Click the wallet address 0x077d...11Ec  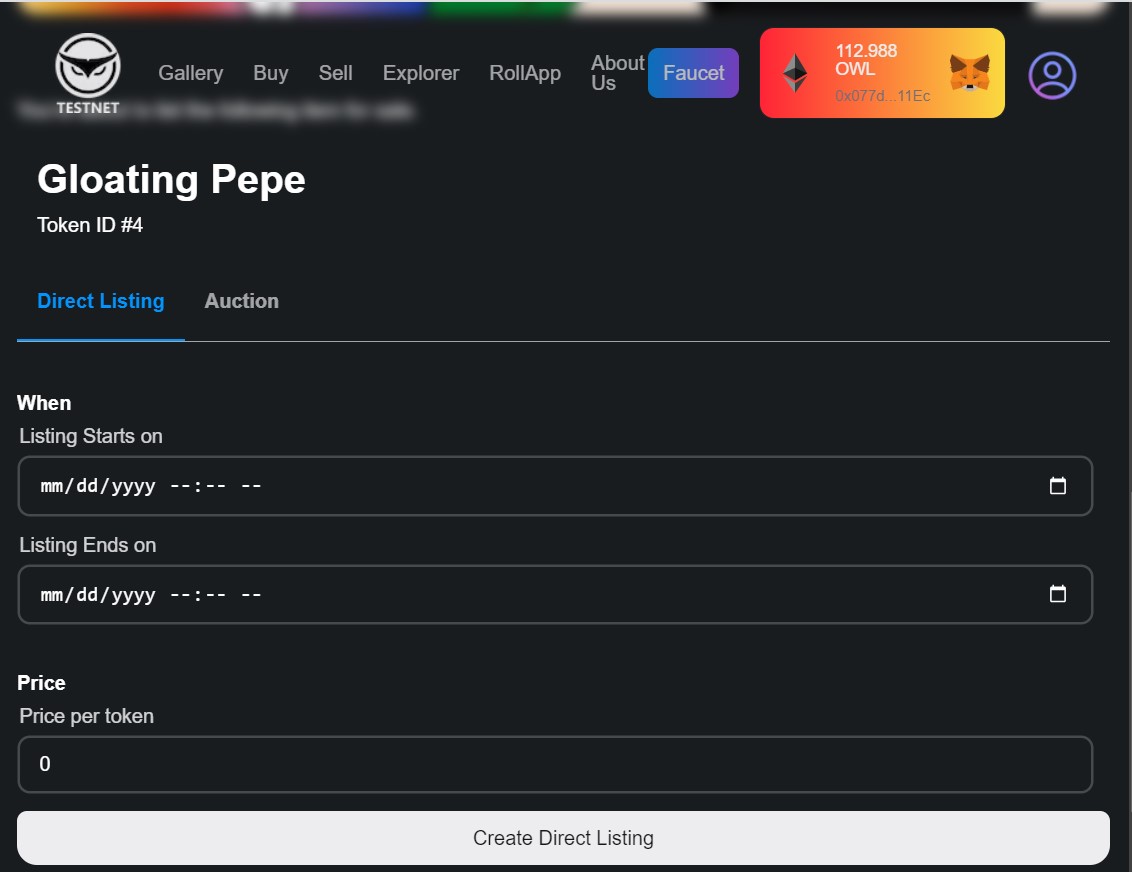882,97
